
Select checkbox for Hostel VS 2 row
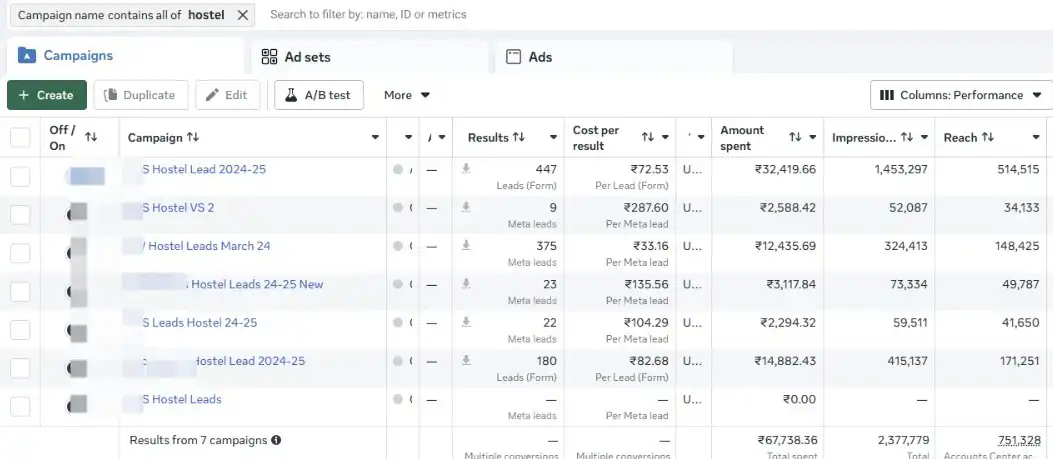click(x=20, y=215)
